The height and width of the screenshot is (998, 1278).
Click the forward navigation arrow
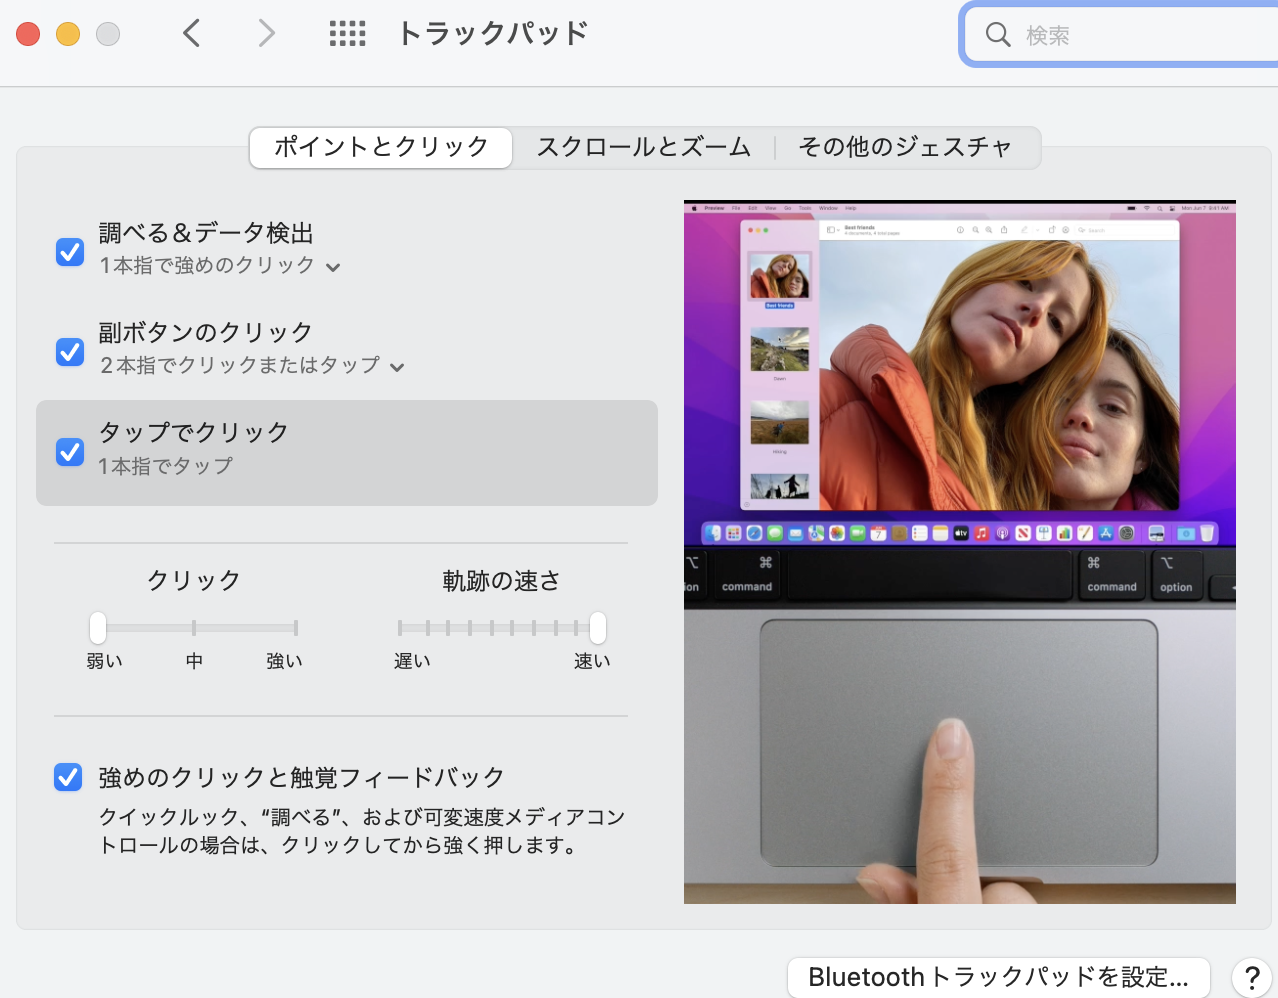point(266,33)
